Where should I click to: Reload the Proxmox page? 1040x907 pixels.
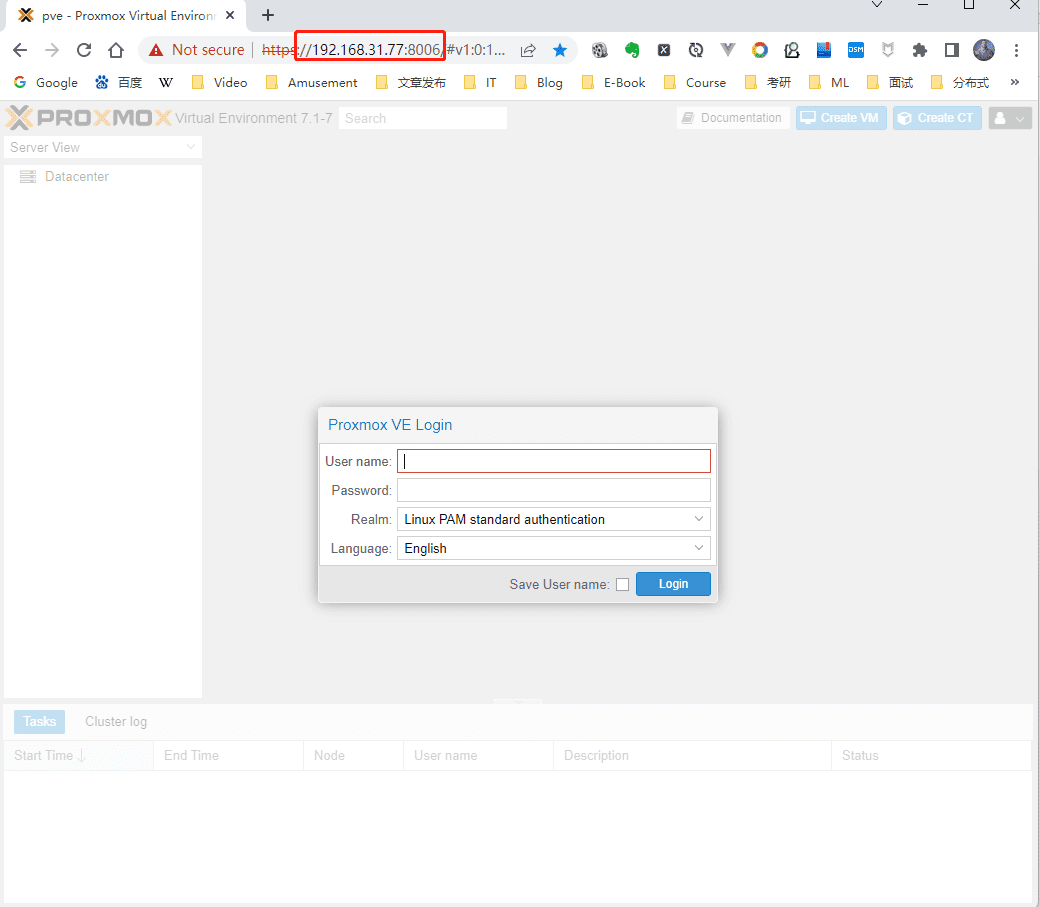(84, 50)
